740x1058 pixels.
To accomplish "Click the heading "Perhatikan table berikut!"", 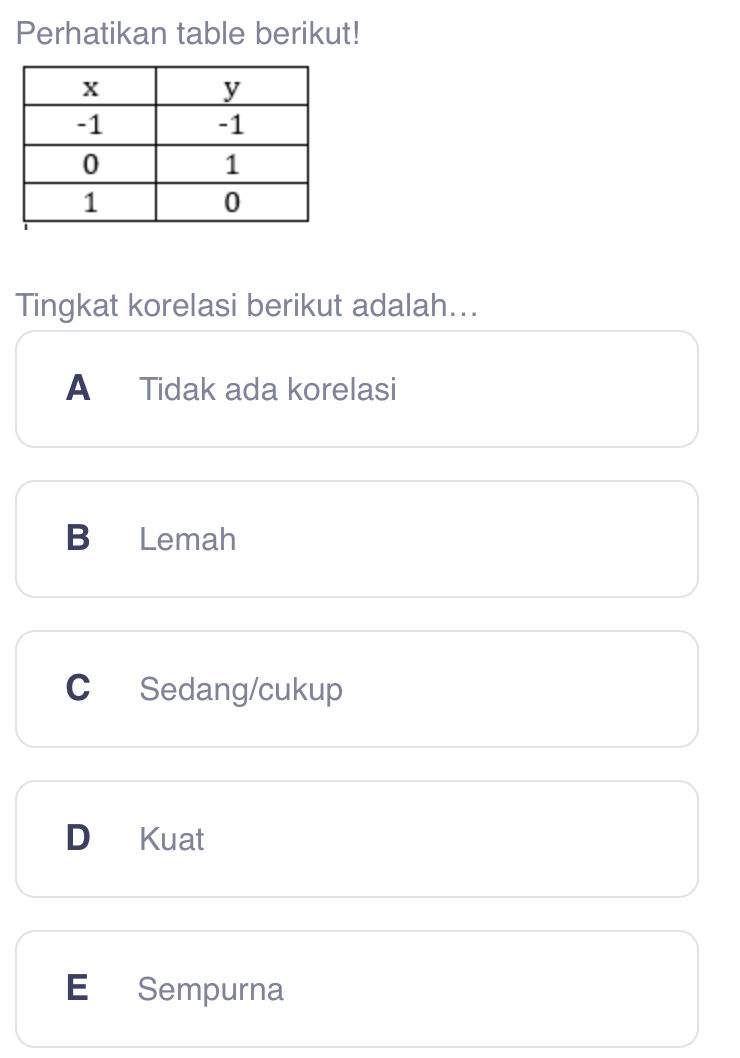I will click(189, 32).
